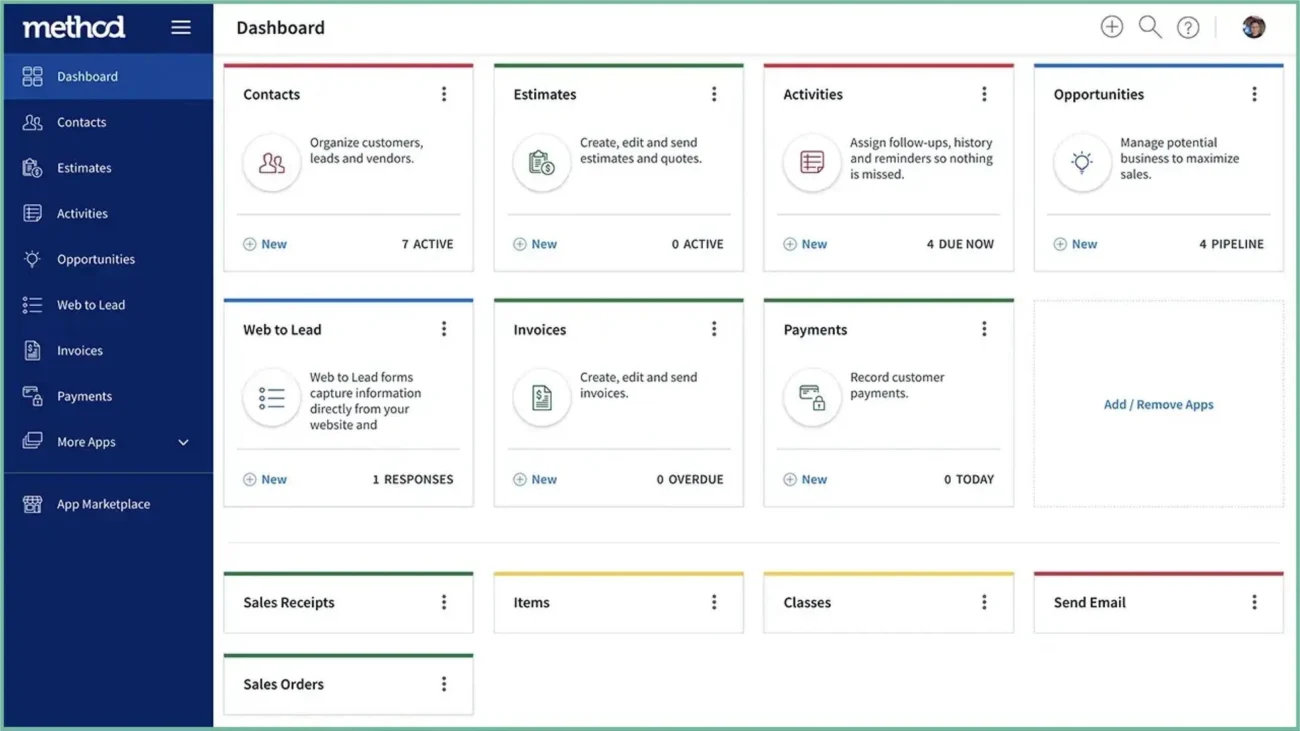Open the three-dot menu on the Invoices card
Image resolution: width=1300 pixels, height=731 pixels.
pos(714,328)
